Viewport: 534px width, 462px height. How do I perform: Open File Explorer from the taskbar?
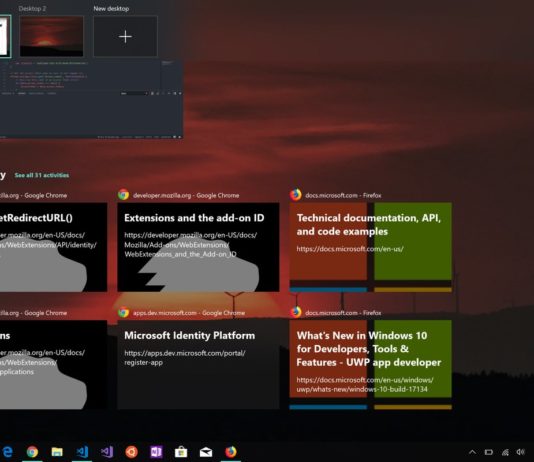(x=57, y=452)
